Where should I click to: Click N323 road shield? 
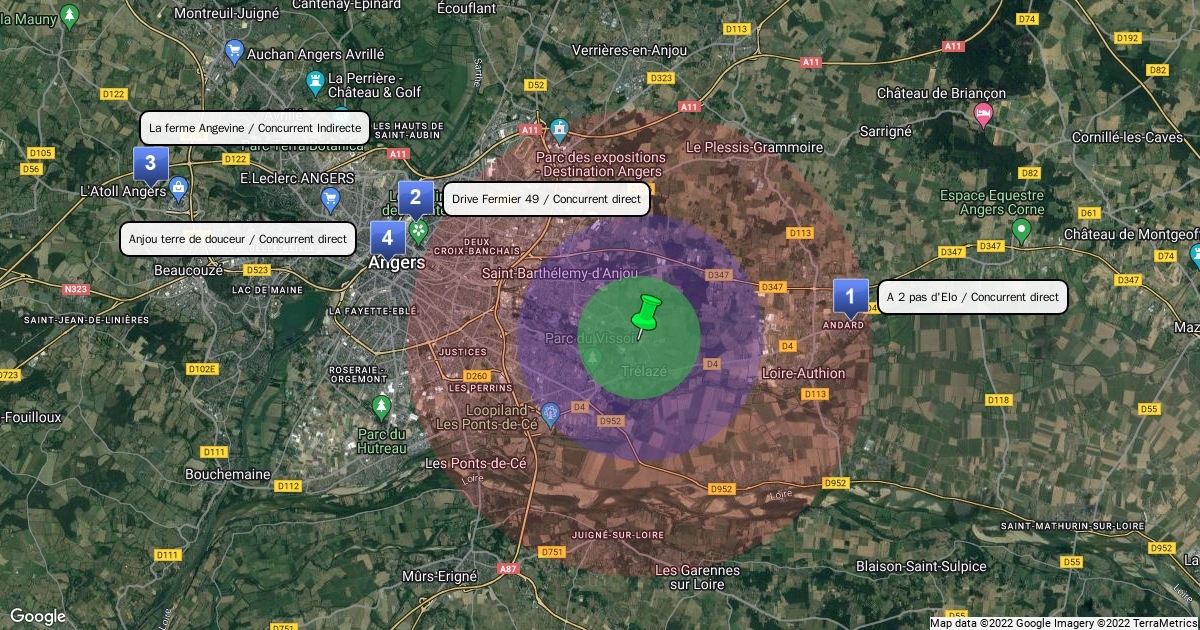pyautogui.click(x=75, y=289)
